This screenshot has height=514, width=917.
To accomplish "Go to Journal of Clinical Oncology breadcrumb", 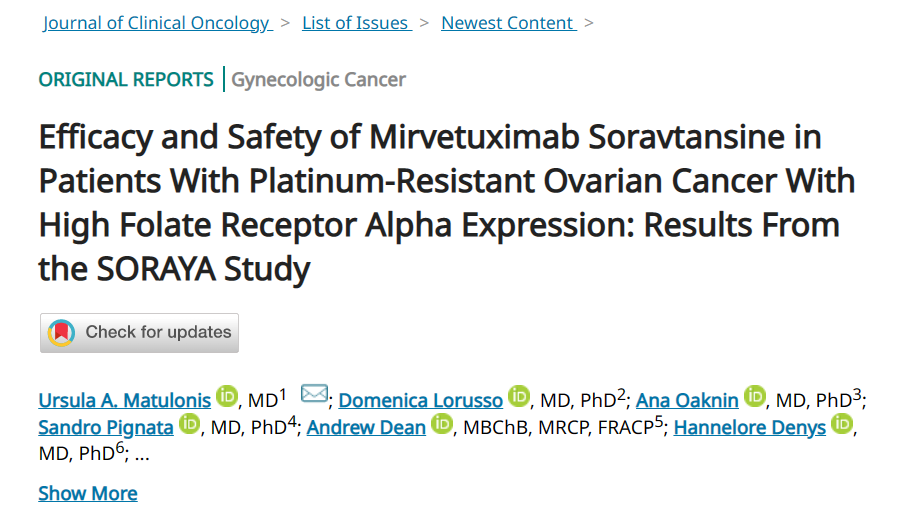I will point(157,23).
